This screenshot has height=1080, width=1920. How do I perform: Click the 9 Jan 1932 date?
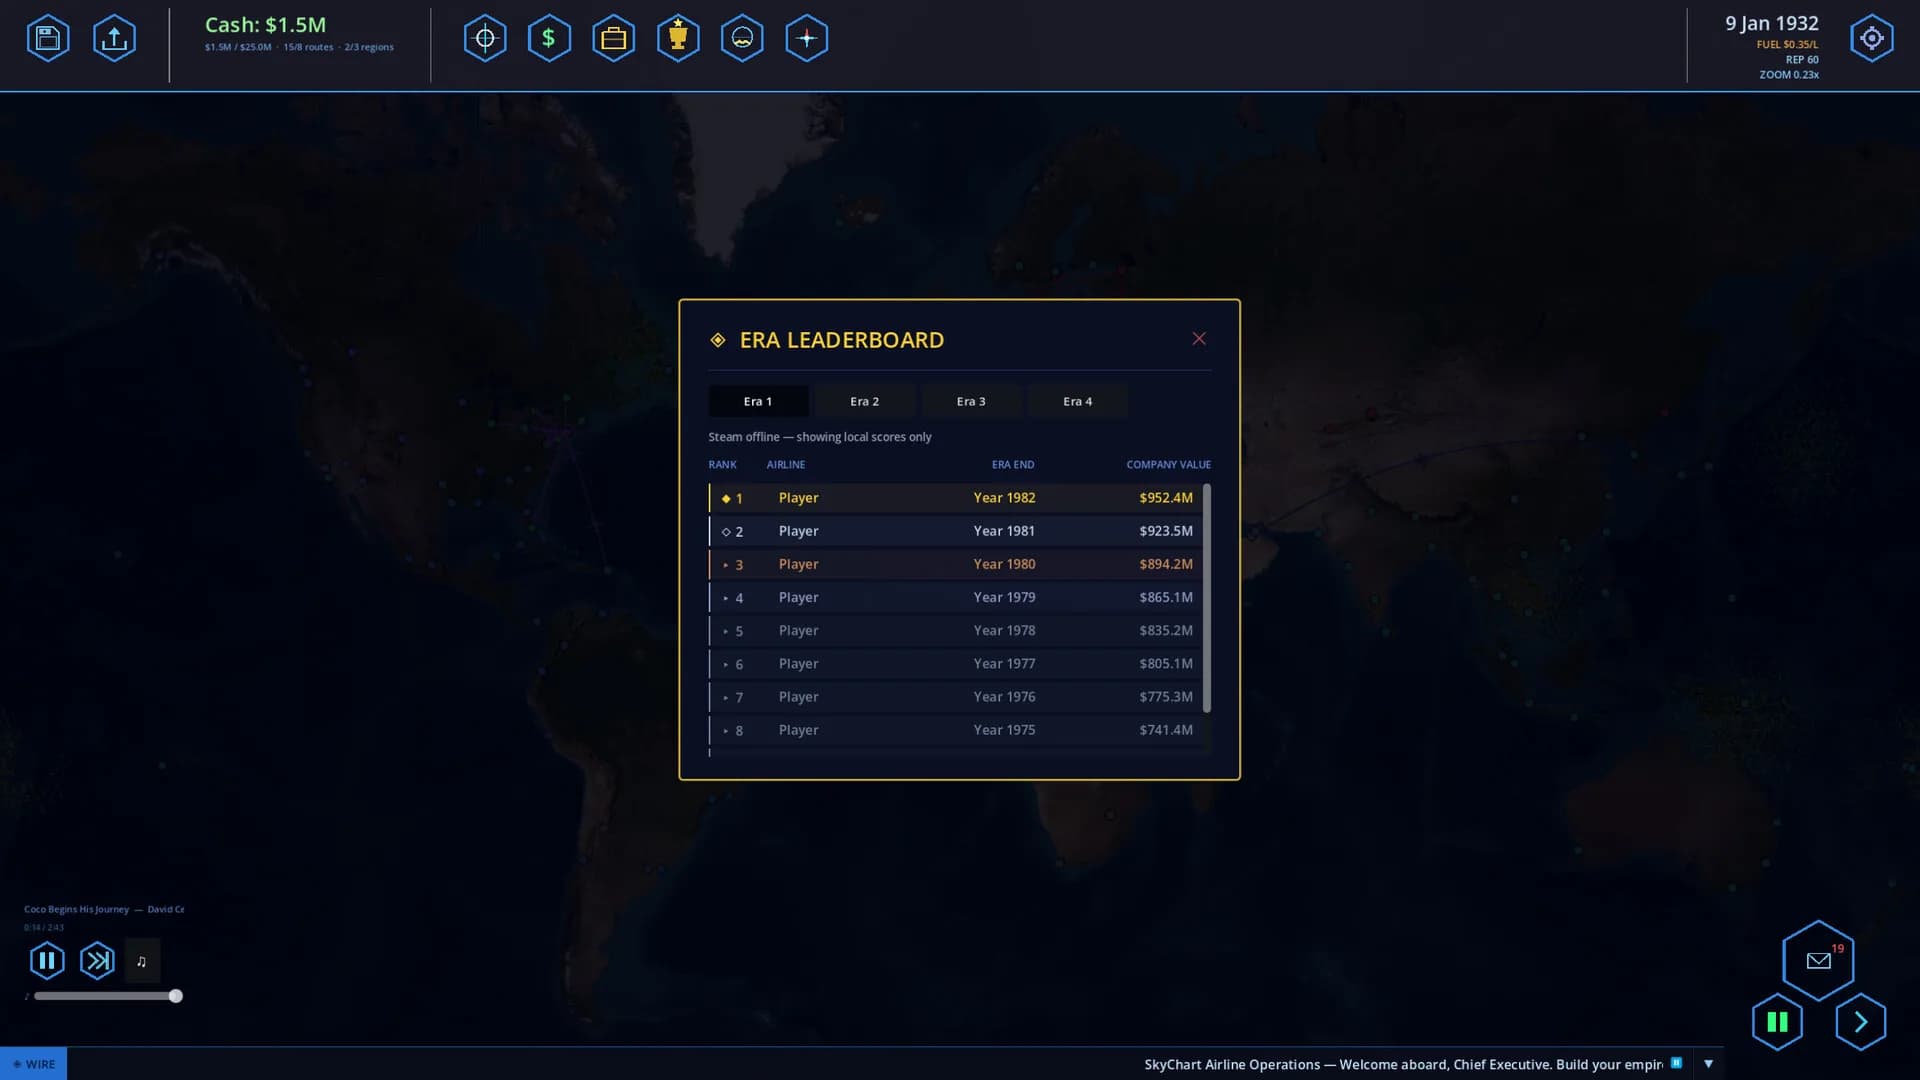1771,23
